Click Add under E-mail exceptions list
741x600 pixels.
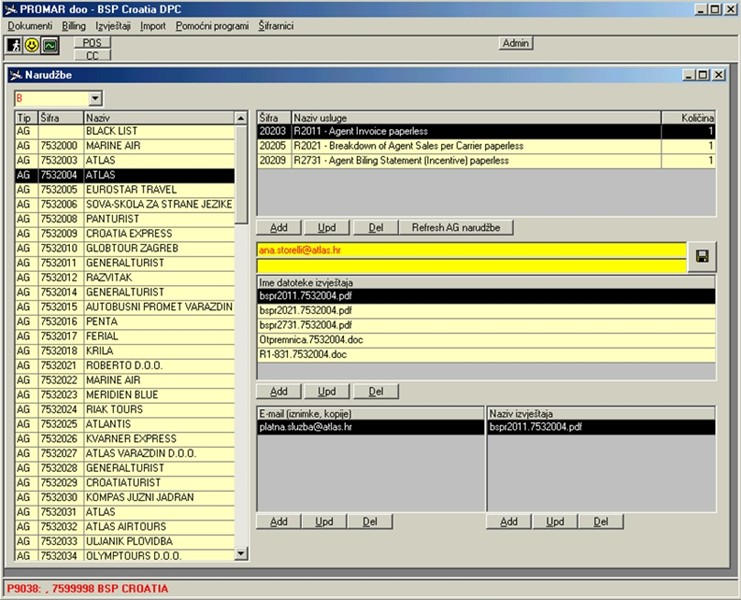pos(279,522)
